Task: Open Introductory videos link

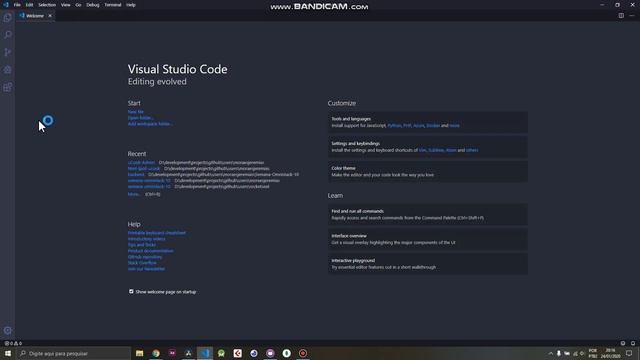Action: pyautogui.click(x=147, y=239)
